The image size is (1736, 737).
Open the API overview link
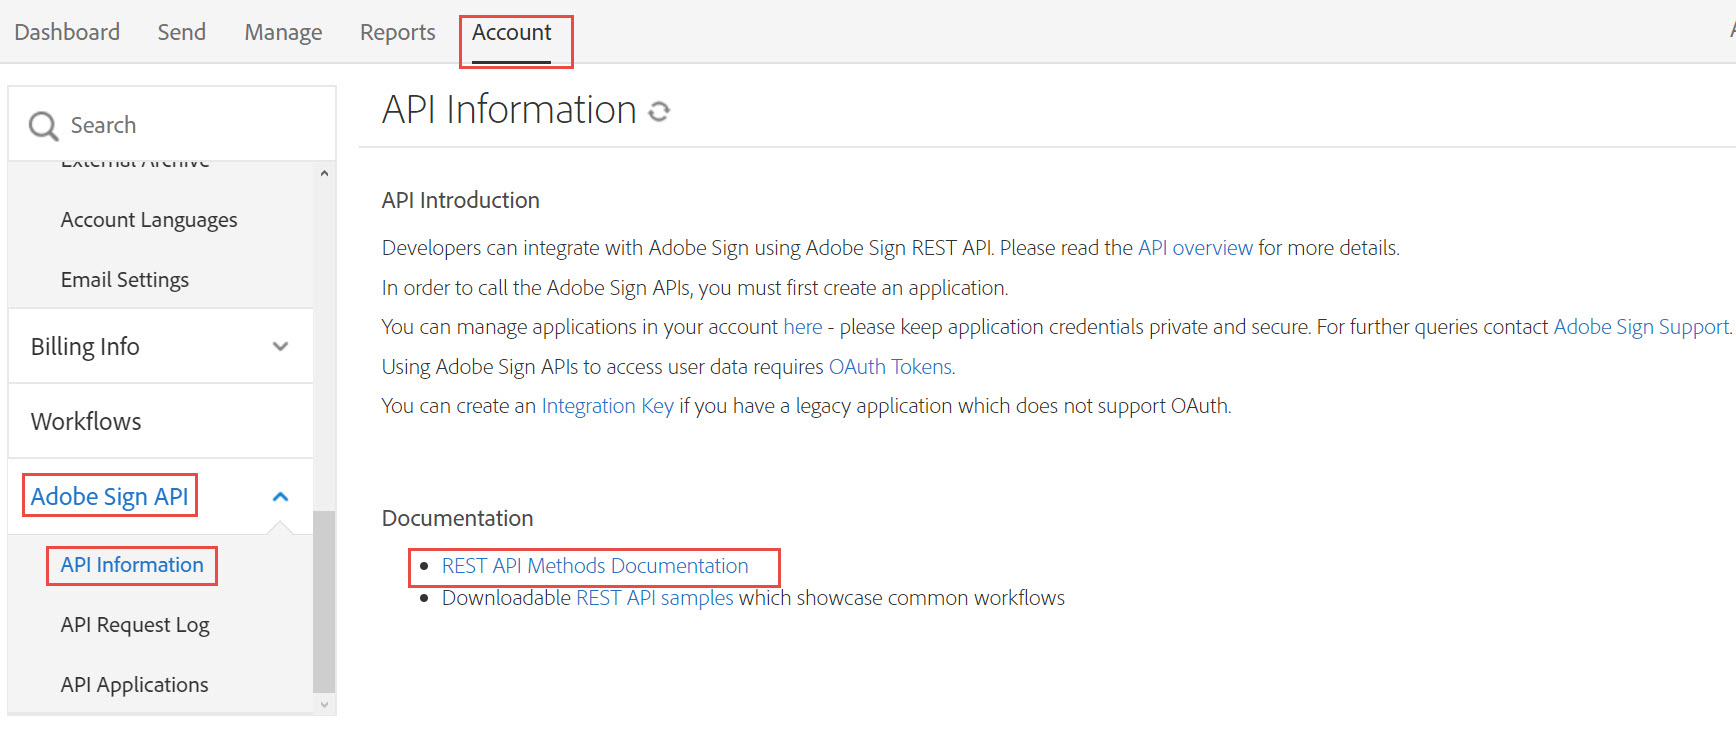coord(1194,248)
